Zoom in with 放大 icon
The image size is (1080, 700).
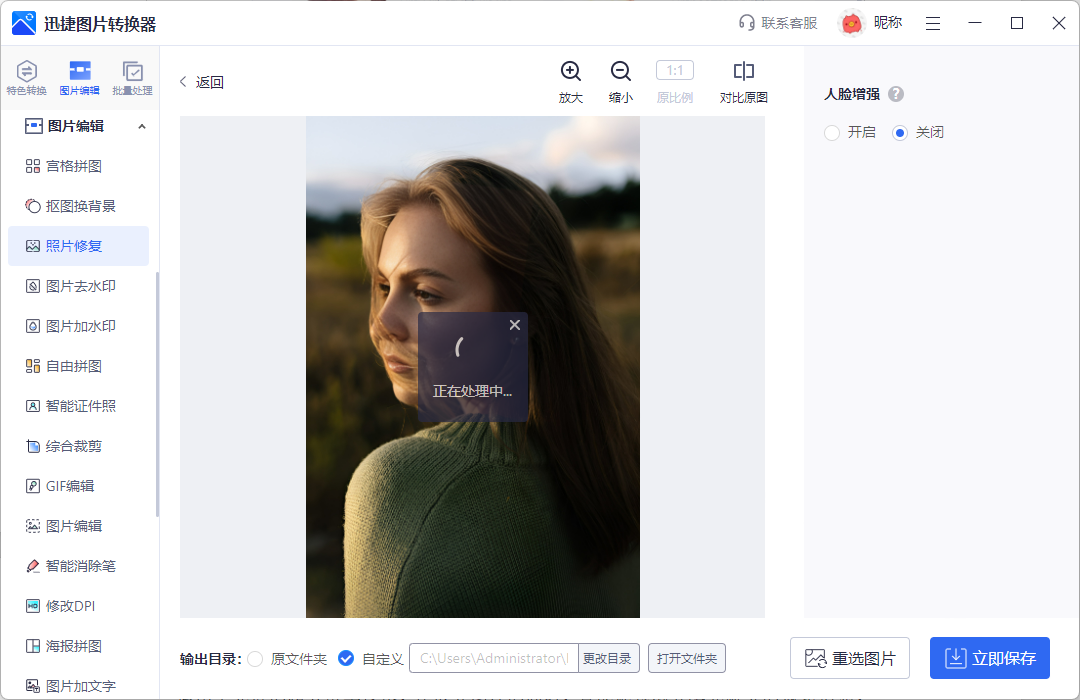tap(570, 82)
